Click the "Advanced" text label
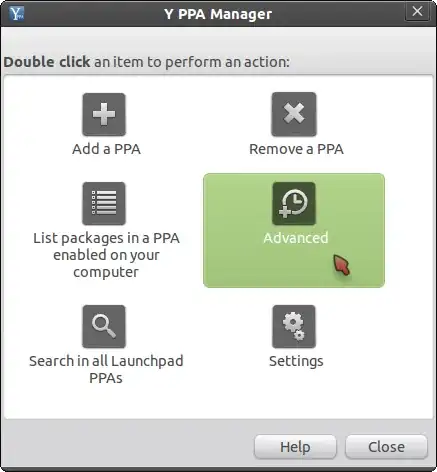 tap(296, 238)
